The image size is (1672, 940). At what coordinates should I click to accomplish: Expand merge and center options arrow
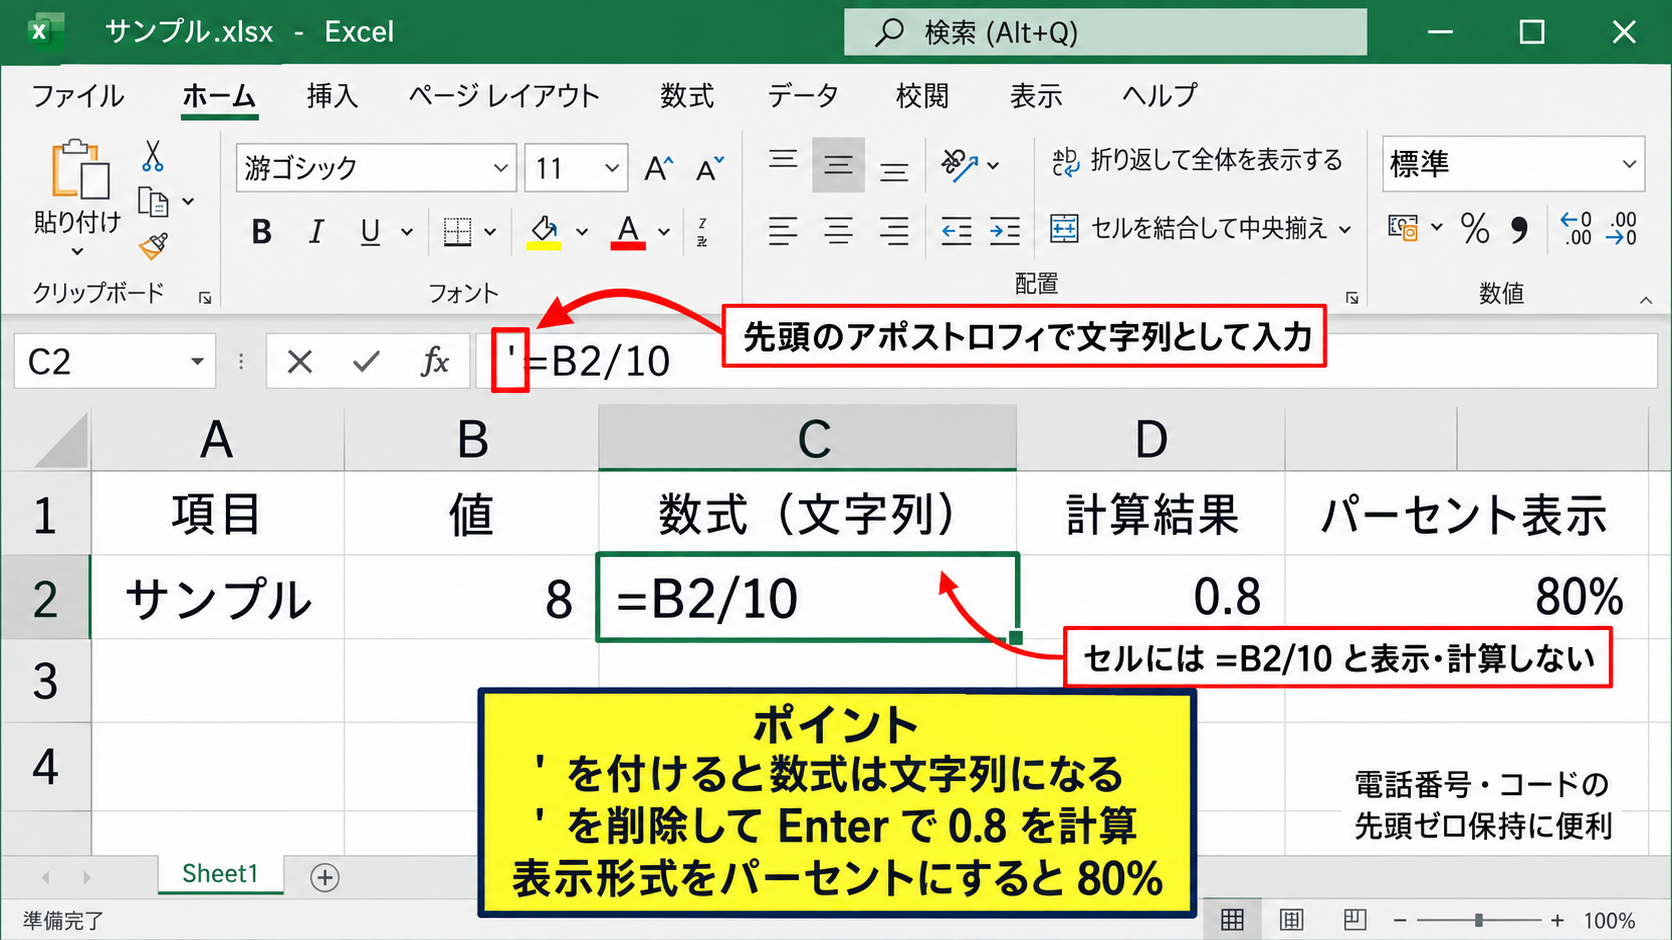point(1345,229)
